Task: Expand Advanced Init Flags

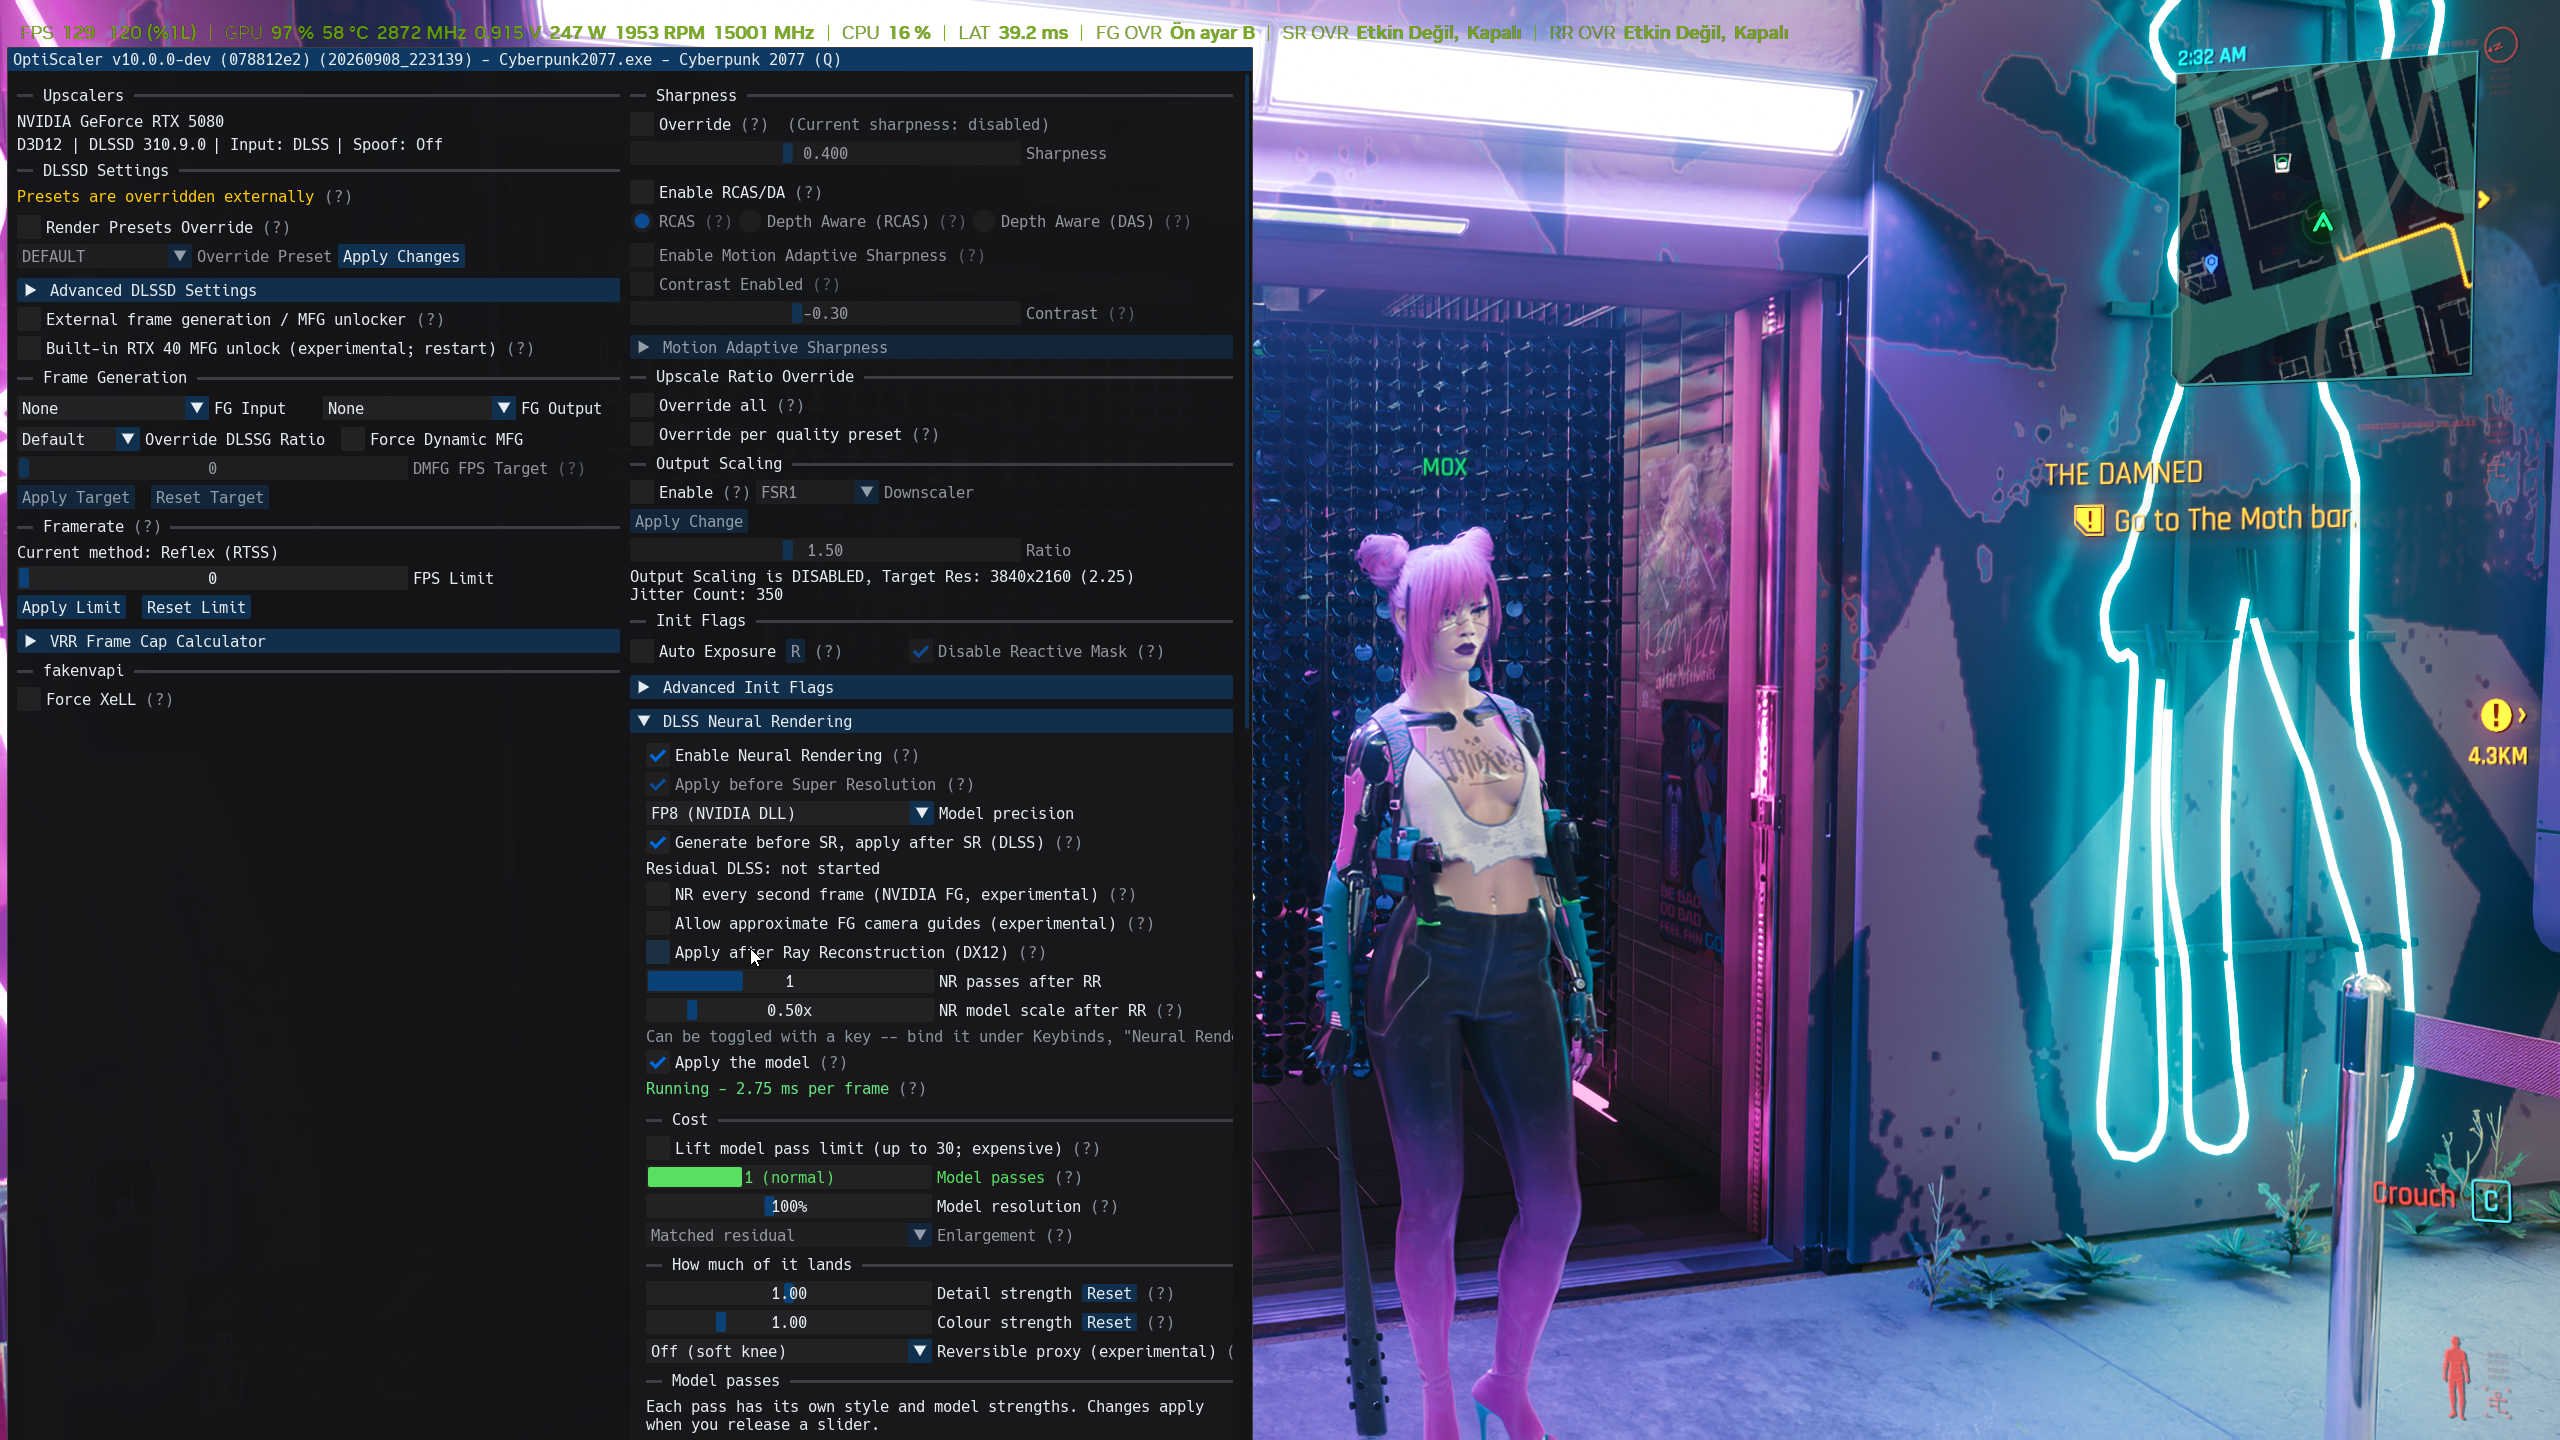Action: [931, 687]
